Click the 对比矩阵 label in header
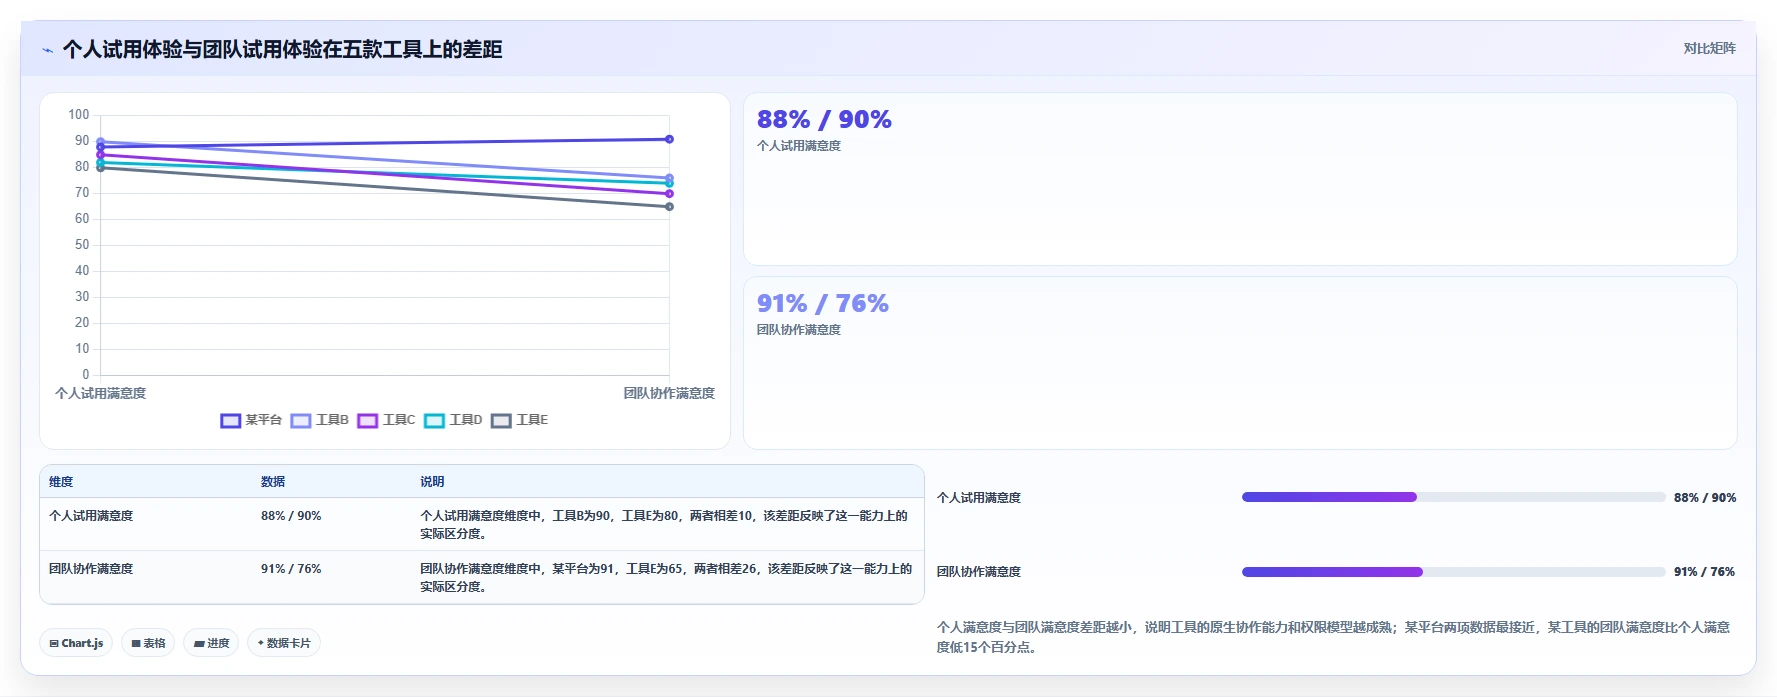This screenshot has height=697, width=1777. click(1709, 48)
